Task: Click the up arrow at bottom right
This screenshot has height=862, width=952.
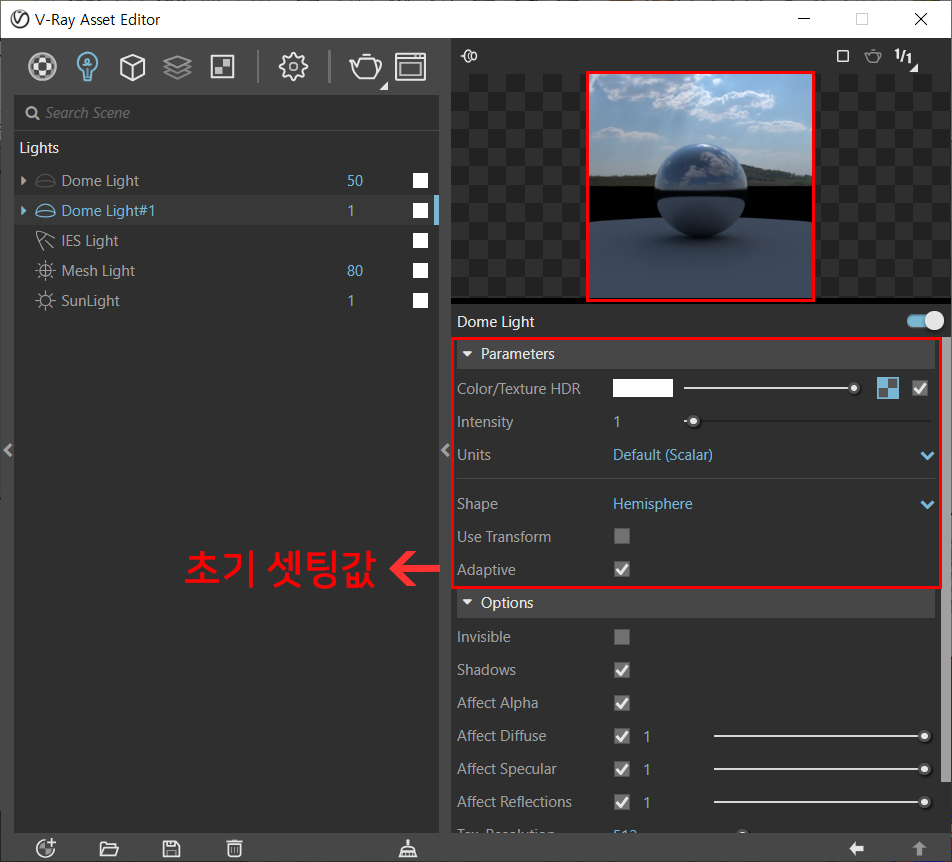Action: tap(919, 848)
